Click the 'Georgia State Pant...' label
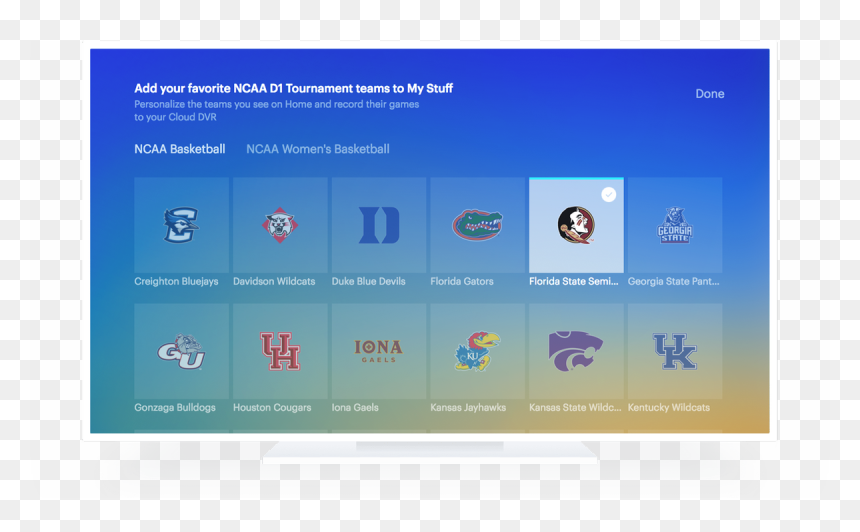 (x=674, y=281)
